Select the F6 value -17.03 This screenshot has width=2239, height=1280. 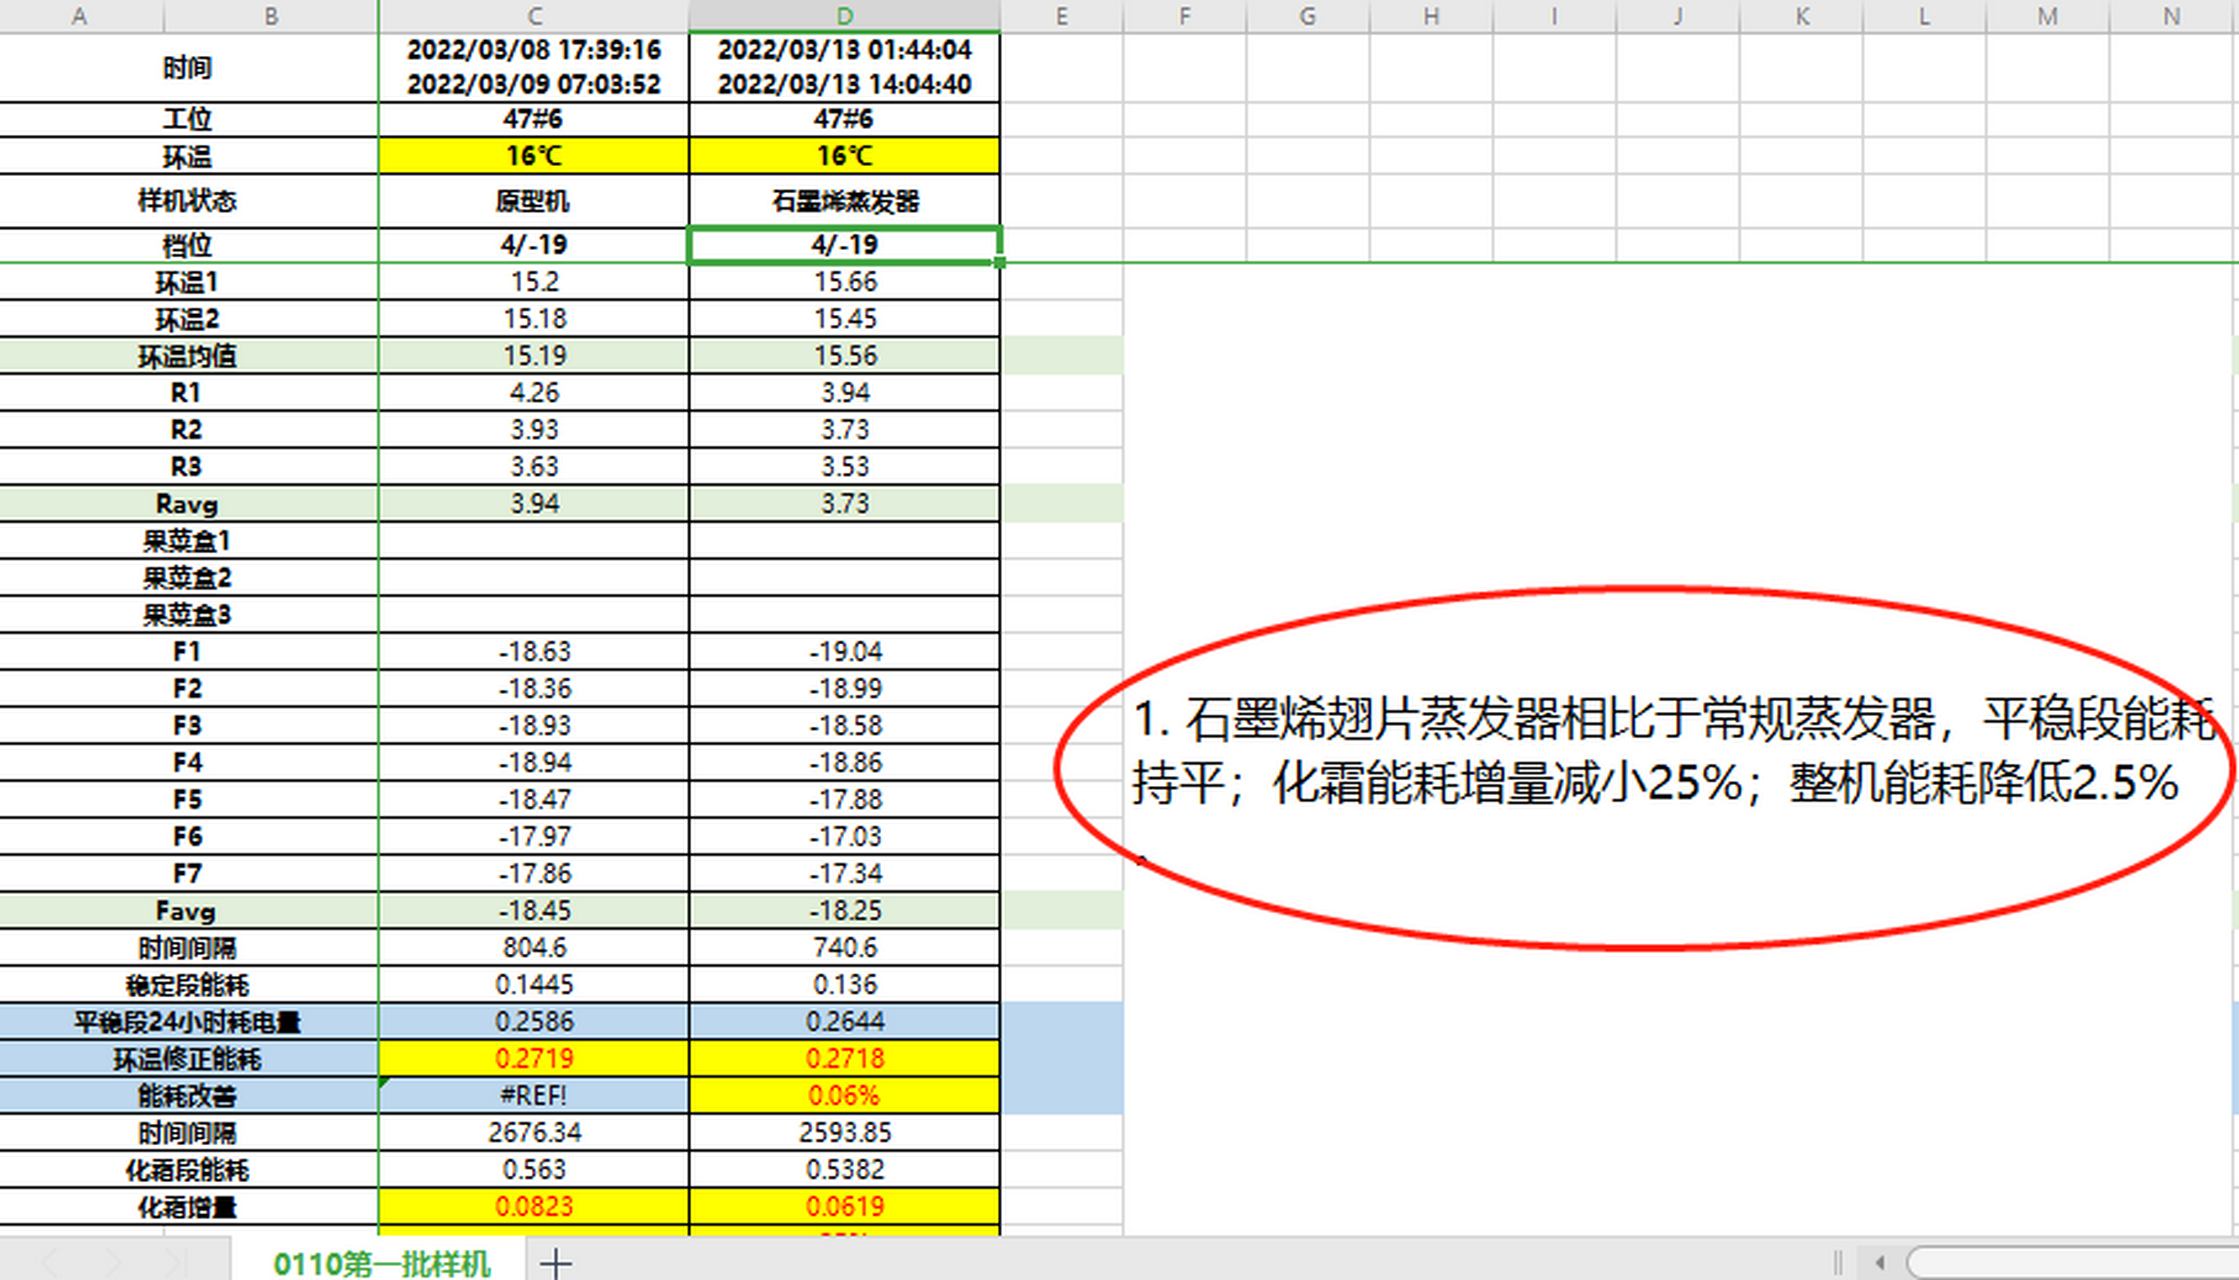845,837
